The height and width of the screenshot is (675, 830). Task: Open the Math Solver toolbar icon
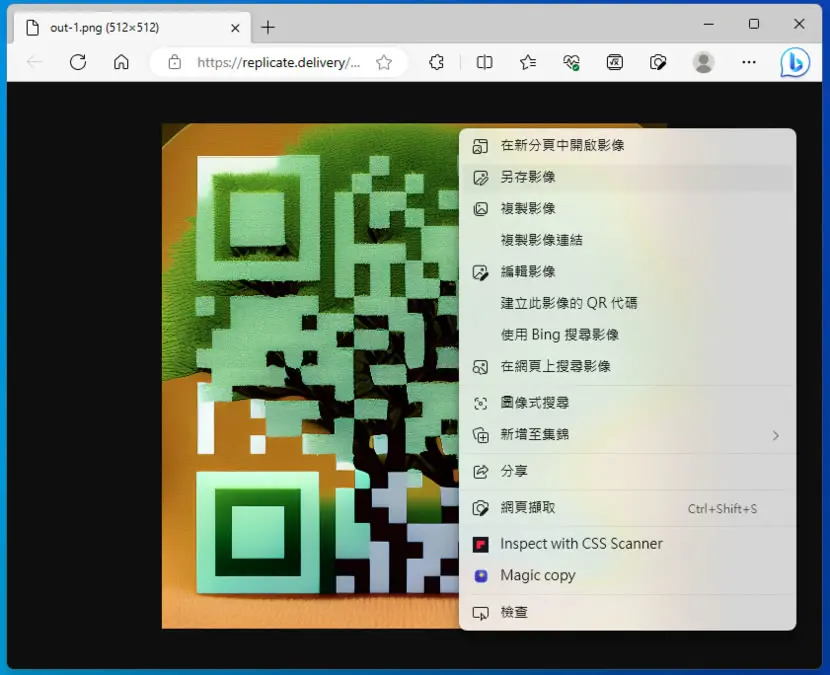pos(615,62)
